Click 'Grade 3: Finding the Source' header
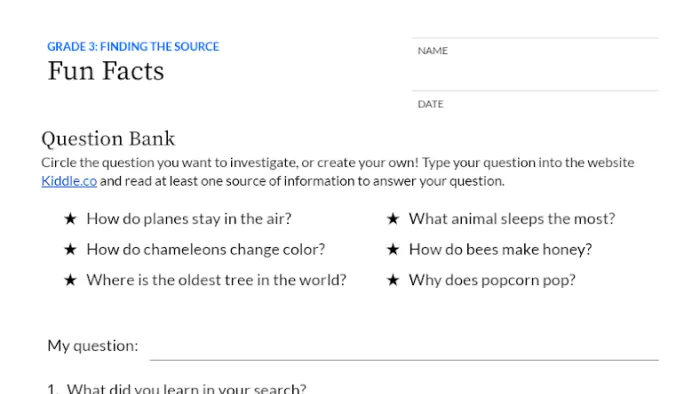The image size is (700, 394). 133,46
